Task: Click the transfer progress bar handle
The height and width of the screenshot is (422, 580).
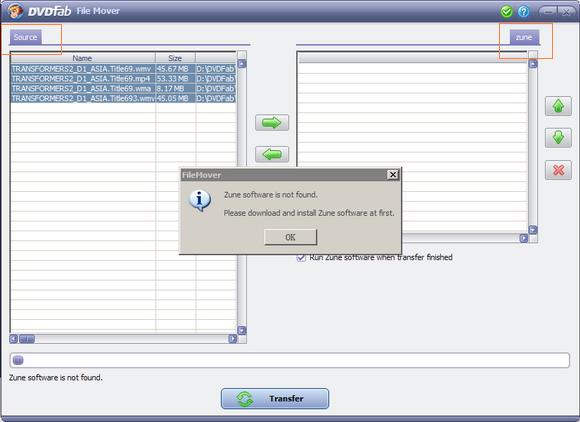Action: tap(18, 360)
